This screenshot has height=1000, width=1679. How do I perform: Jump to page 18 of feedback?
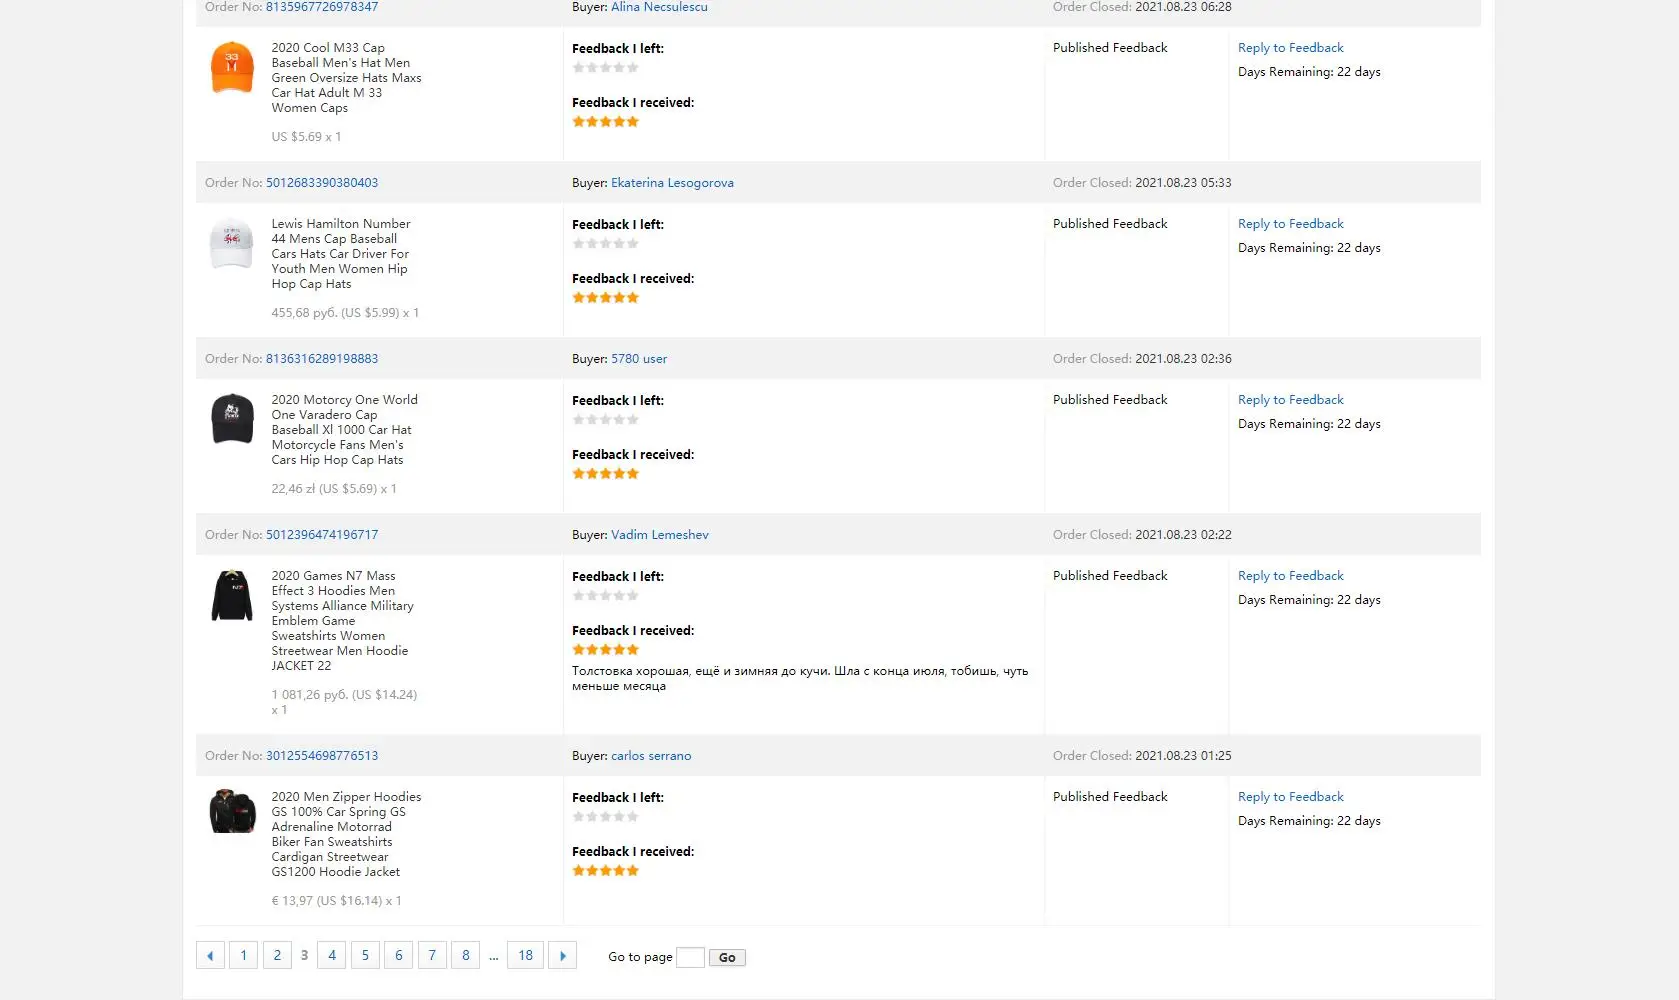coord(525,956)
